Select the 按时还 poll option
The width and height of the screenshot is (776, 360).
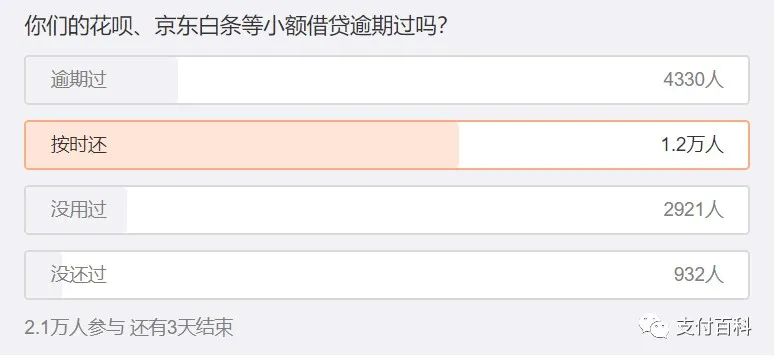(x=387, y=145)
